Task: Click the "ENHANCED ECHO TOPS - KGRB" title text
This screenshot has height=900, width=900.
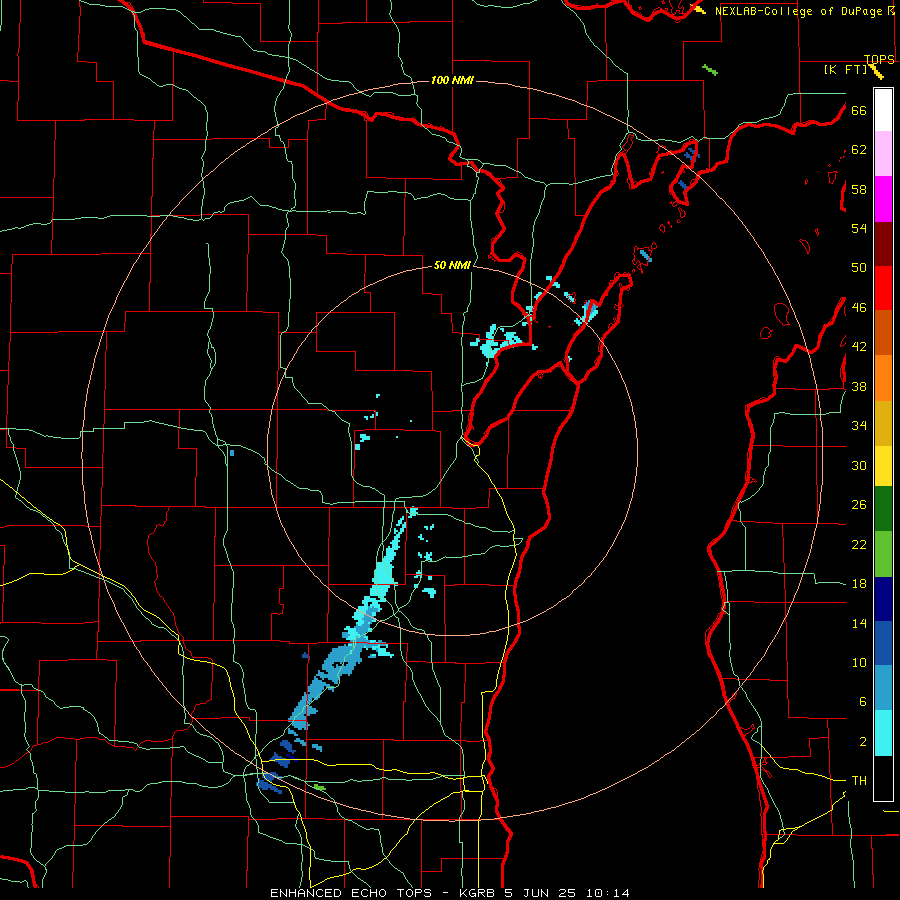Action: tap(382, 893)
